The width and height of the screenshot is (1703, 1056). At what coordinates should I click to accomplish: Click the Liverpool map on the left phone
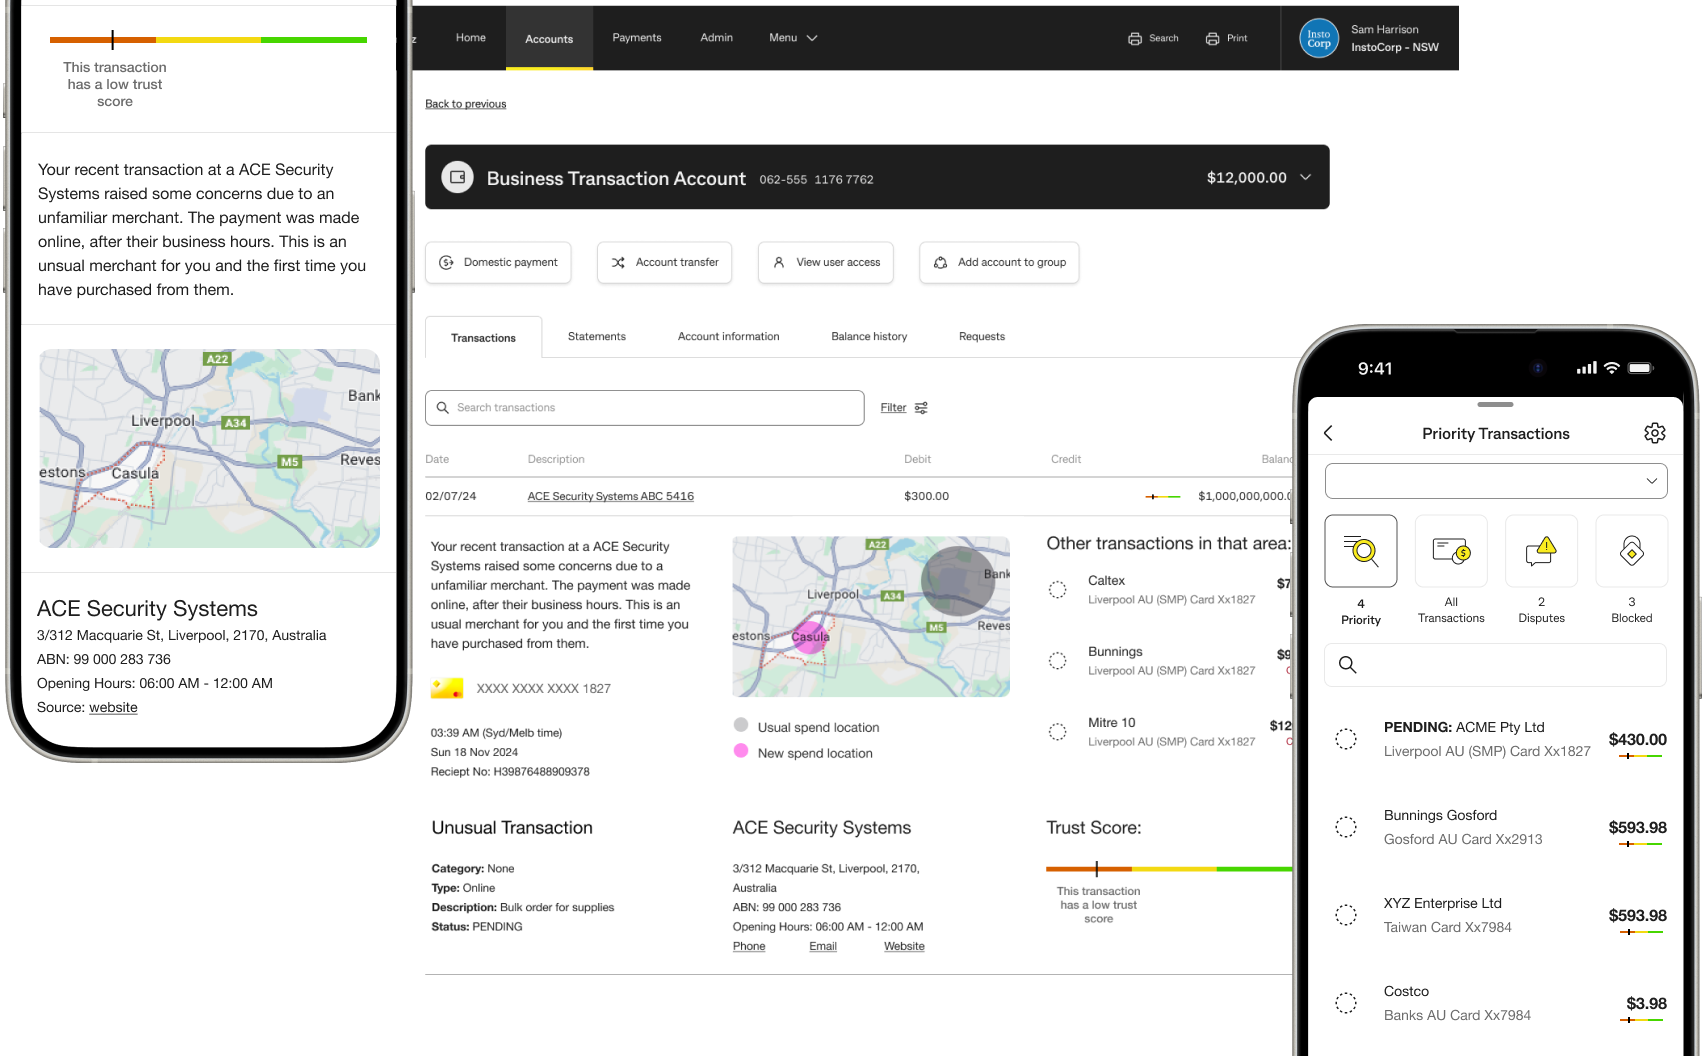pyautogui.click(x=210, y=448)
